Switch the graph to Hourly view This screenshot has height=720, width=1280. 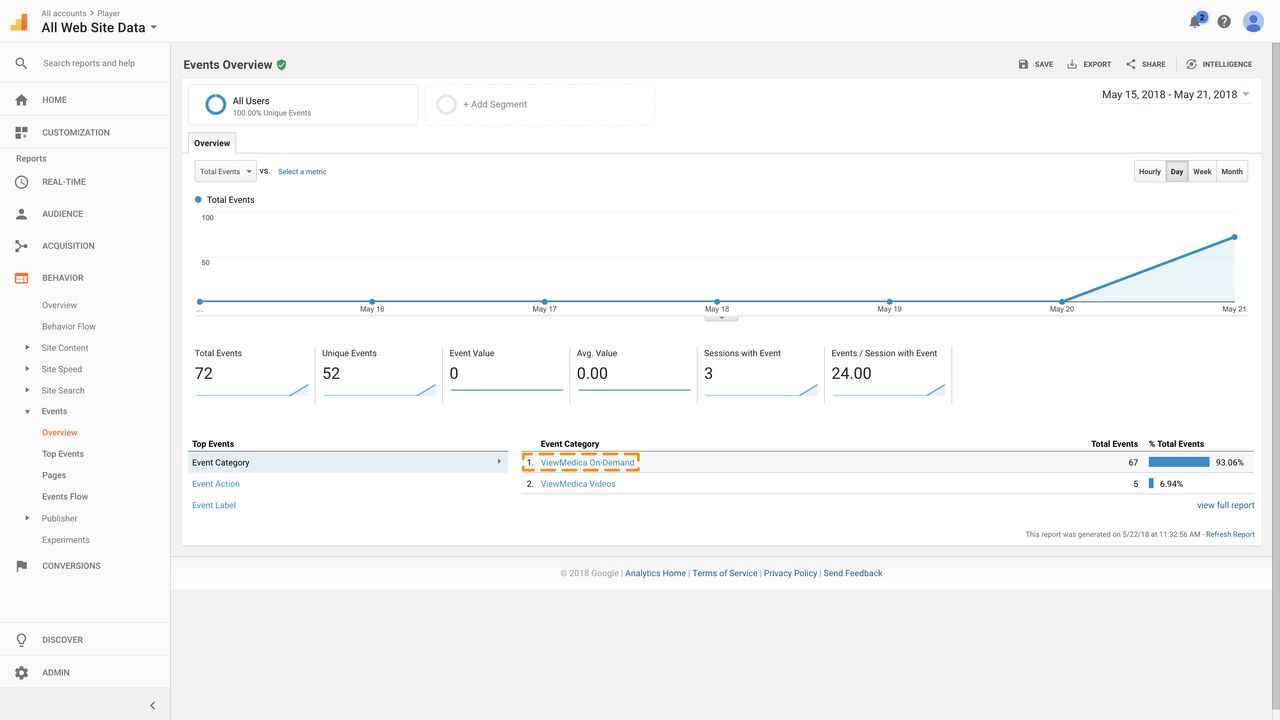[x=1149, y=171]
